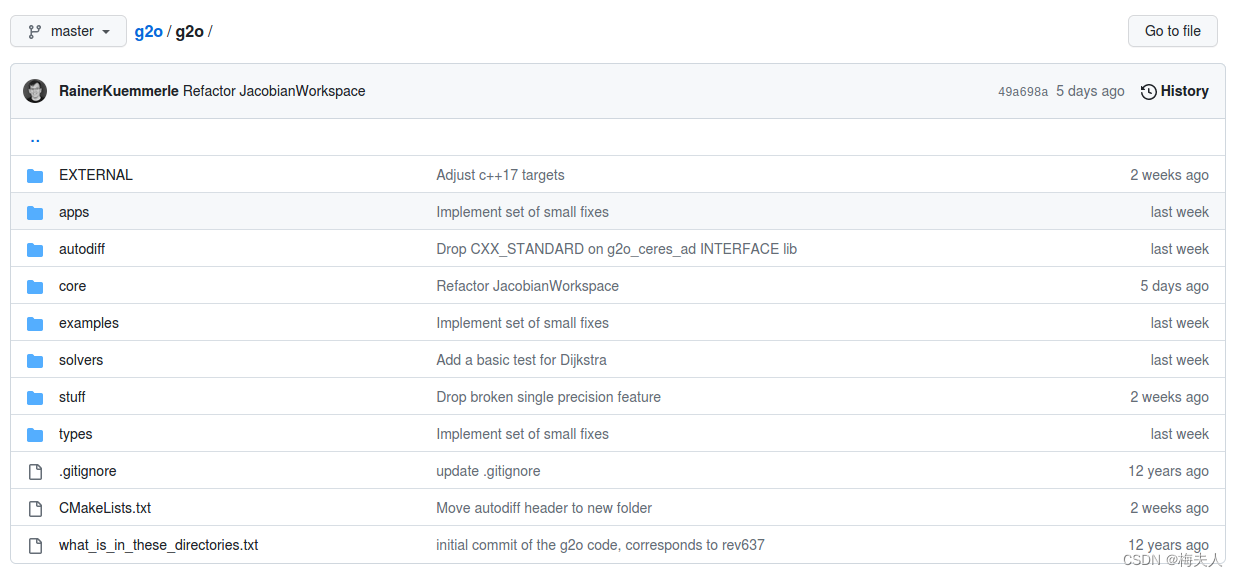Open RainerKuemmerle's avatar image
This screenshot has height=577, width=1238.
tap(35, 91)
